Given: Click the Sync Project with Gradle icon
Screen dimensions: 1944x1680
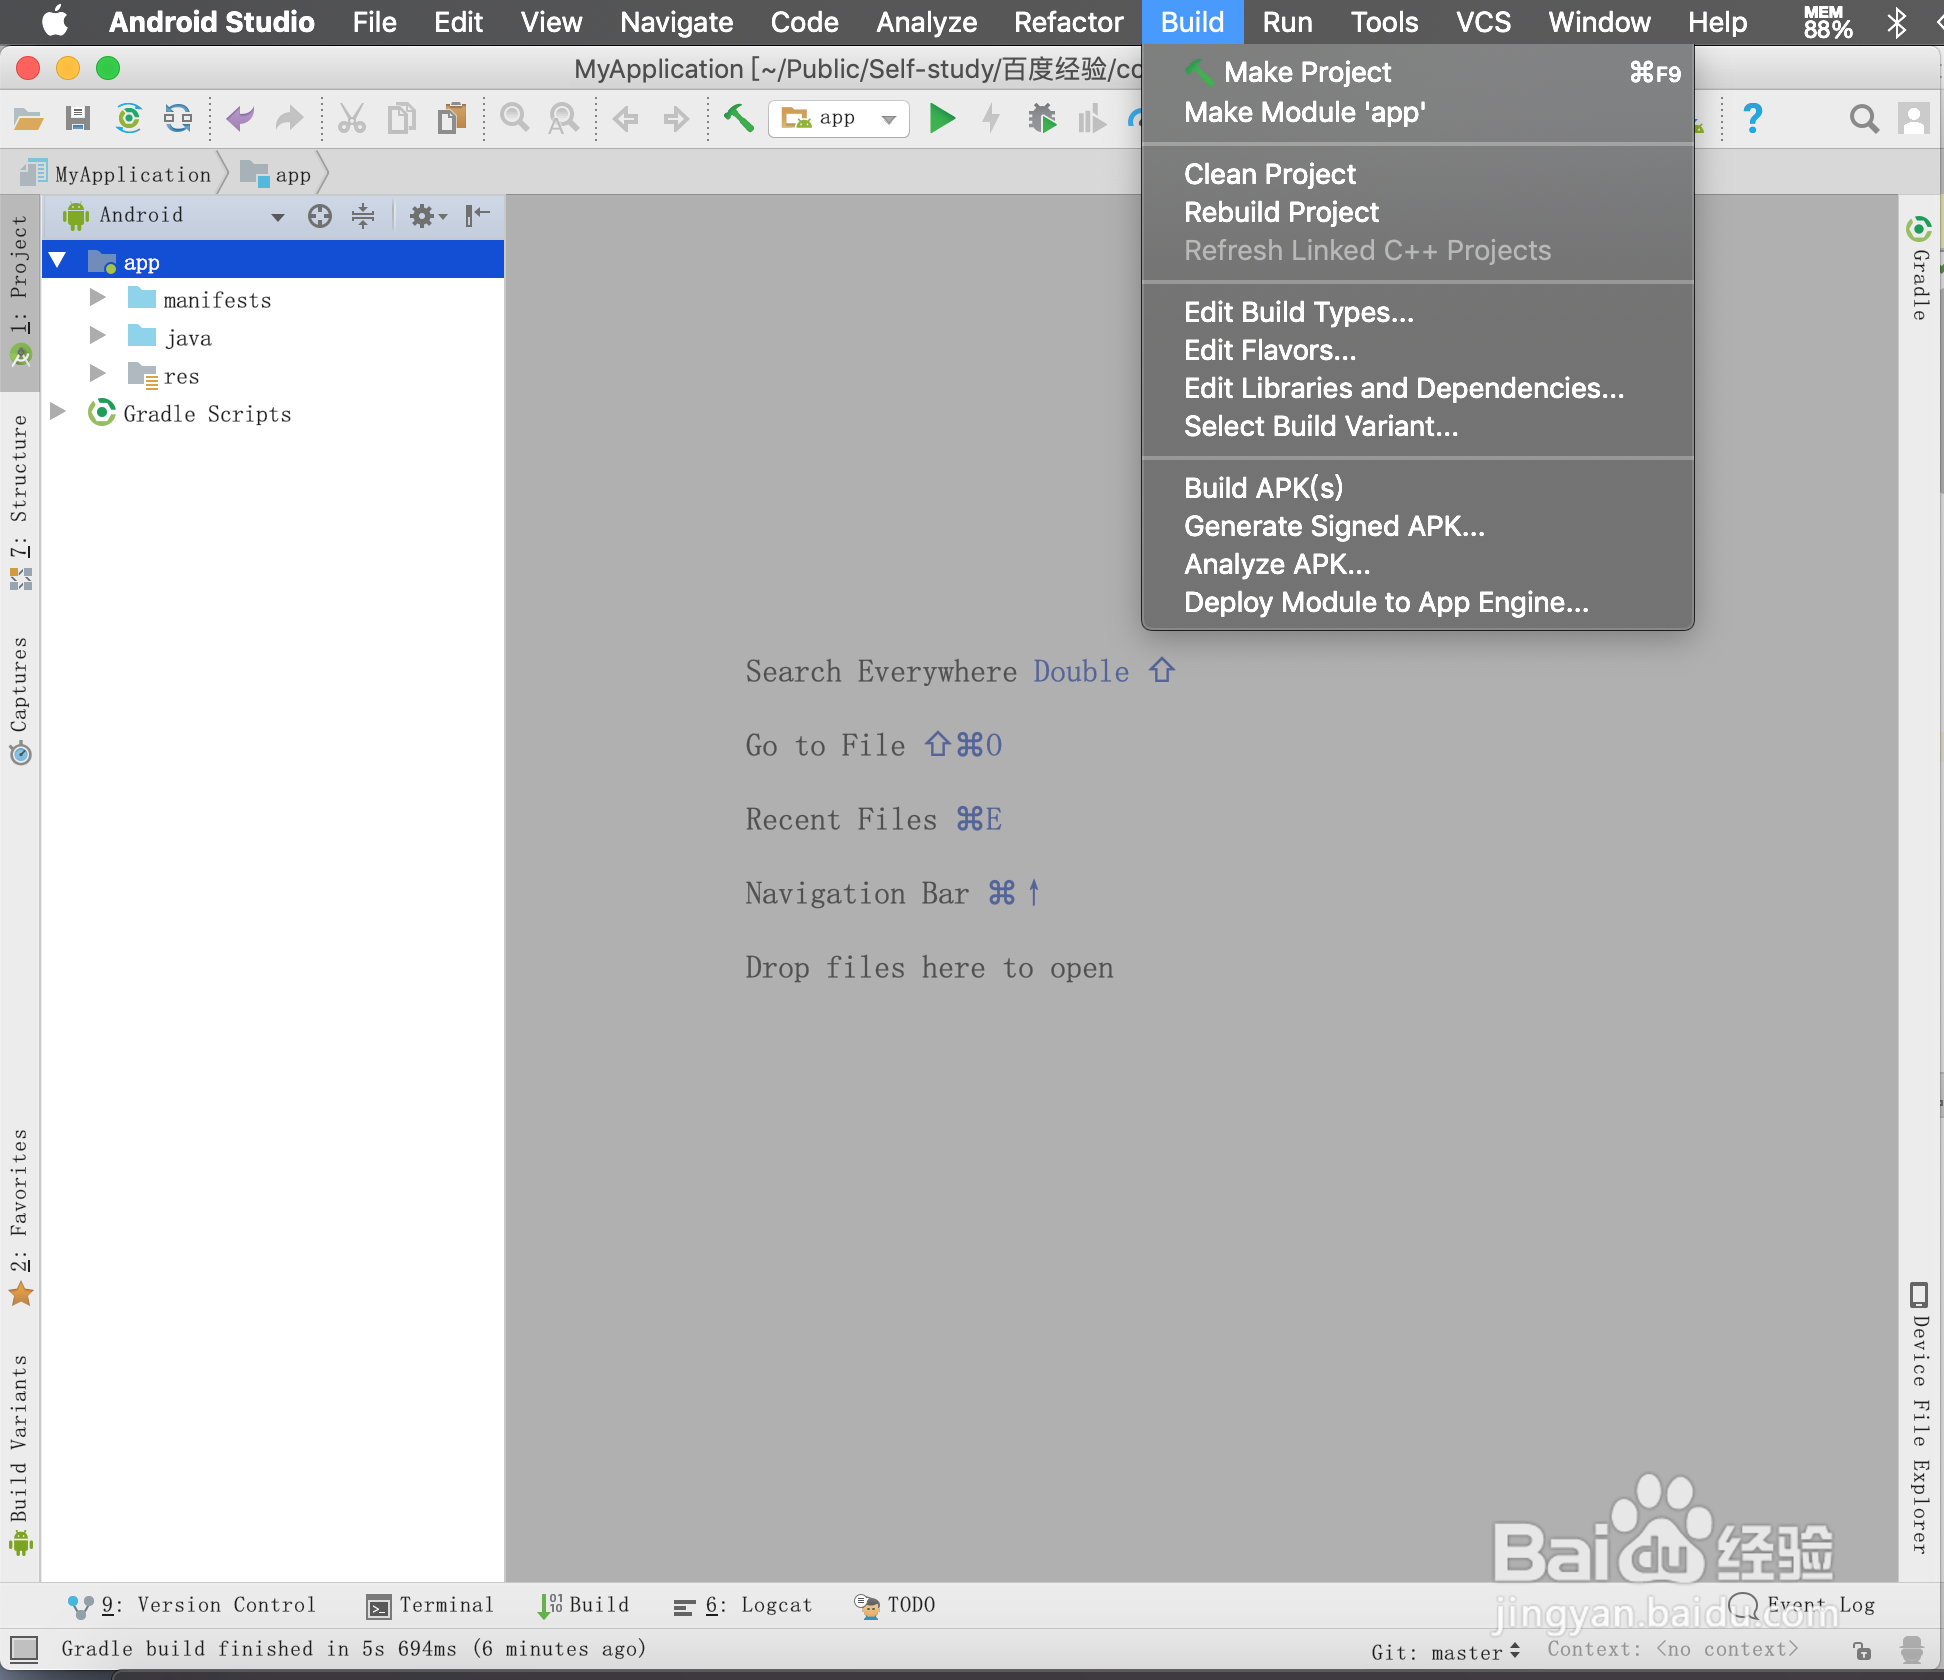Looking at the screenshot, I should click(x=129, y=119).
